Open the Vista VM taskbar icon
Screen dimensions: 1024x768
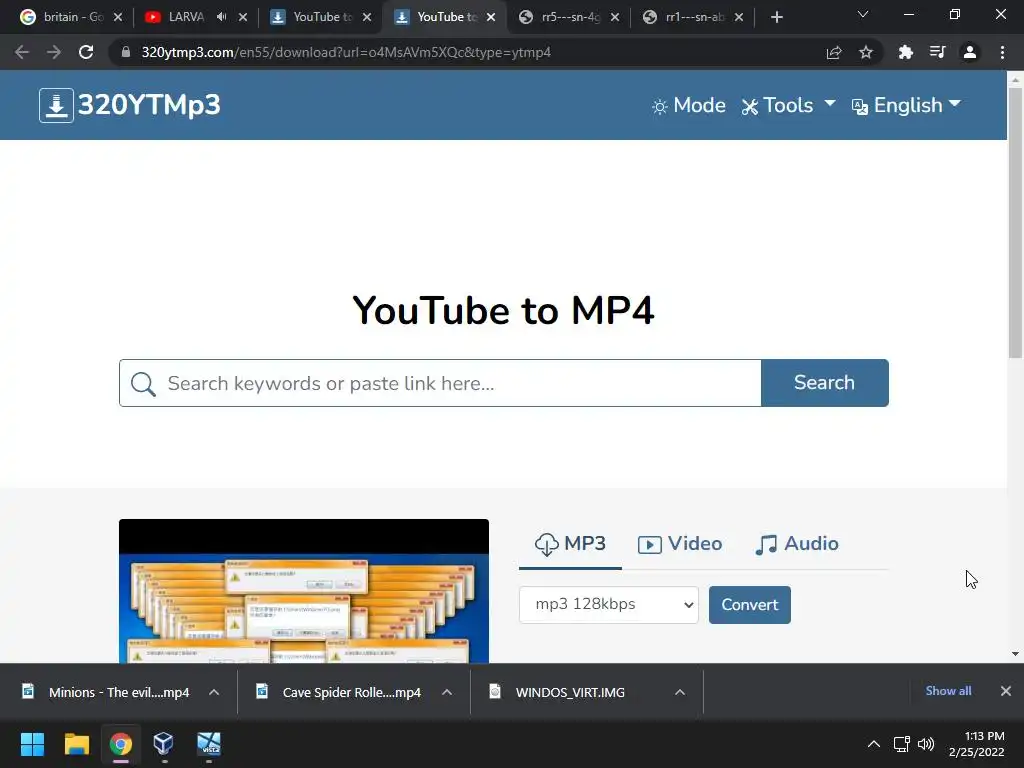pyautogui.click(x=209, y=744)
